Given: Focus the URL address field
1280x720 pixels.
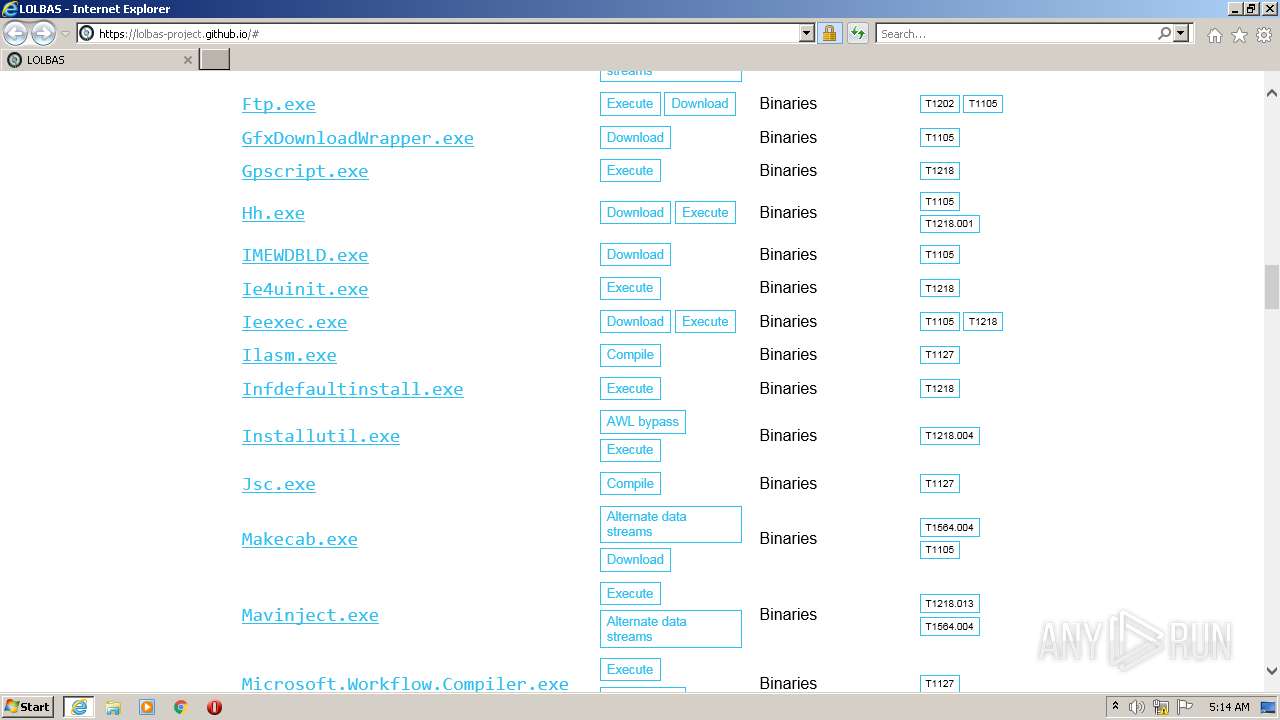Looking at the screenshot, I should point(448,33).
